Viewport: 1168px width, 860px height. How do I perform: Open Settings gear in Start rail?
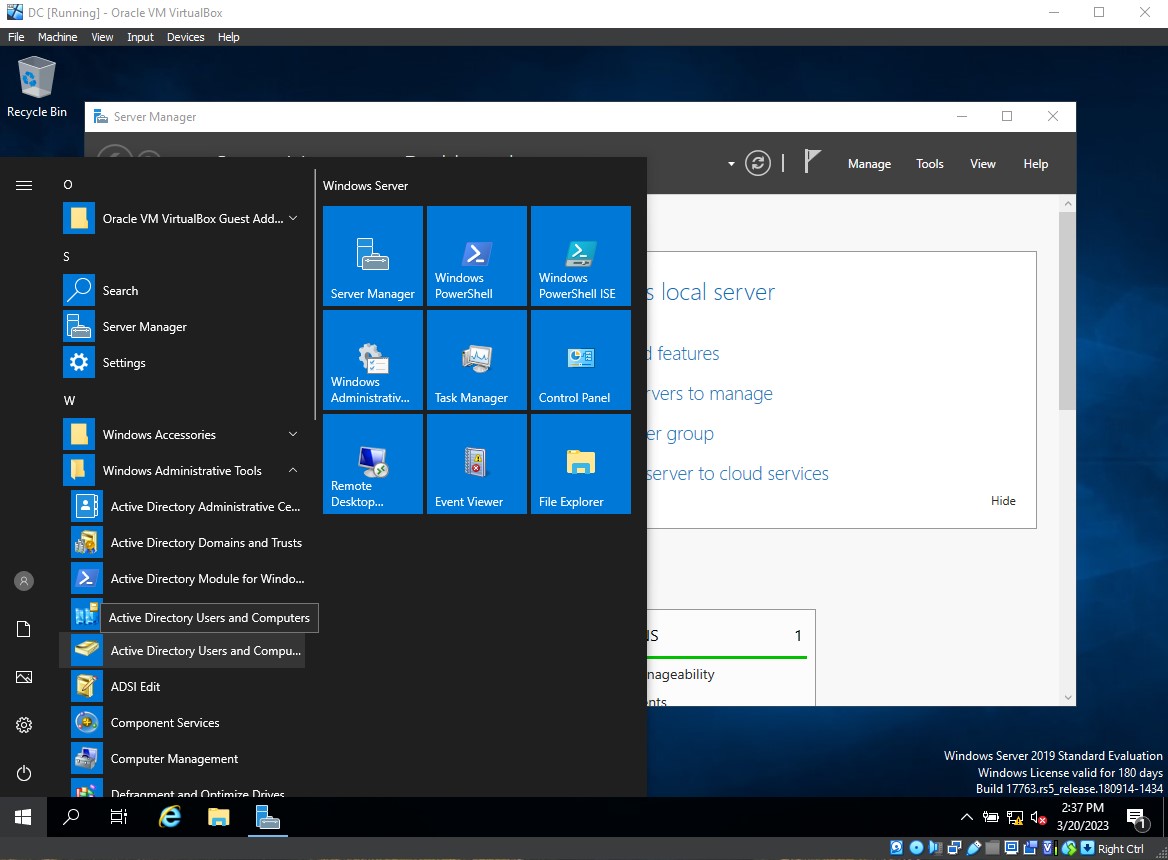point(24,725)
